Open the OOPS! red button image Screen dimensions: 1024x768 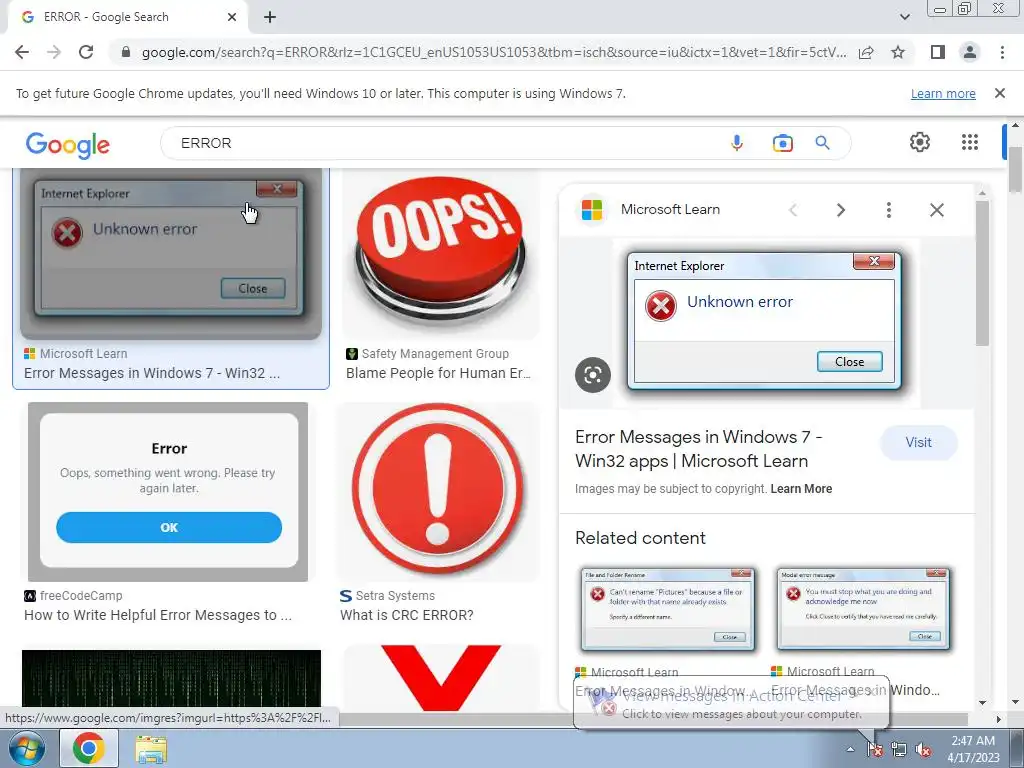click(441, 254)
